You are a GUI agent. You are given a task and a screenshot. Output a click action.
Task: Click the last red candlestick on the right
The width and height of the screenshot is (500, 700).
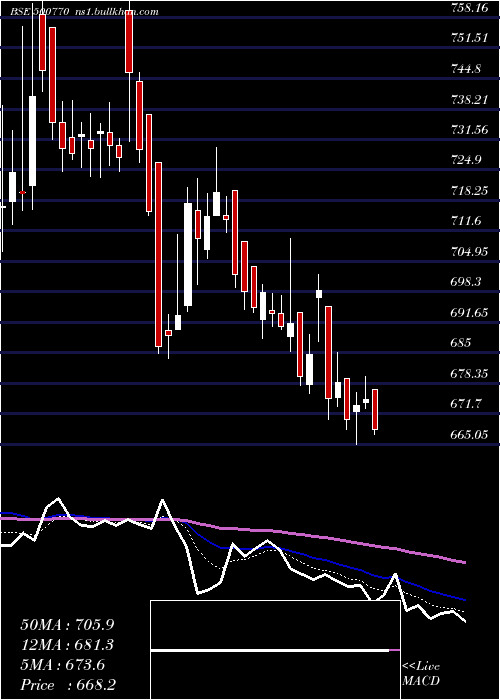[375, 409]
